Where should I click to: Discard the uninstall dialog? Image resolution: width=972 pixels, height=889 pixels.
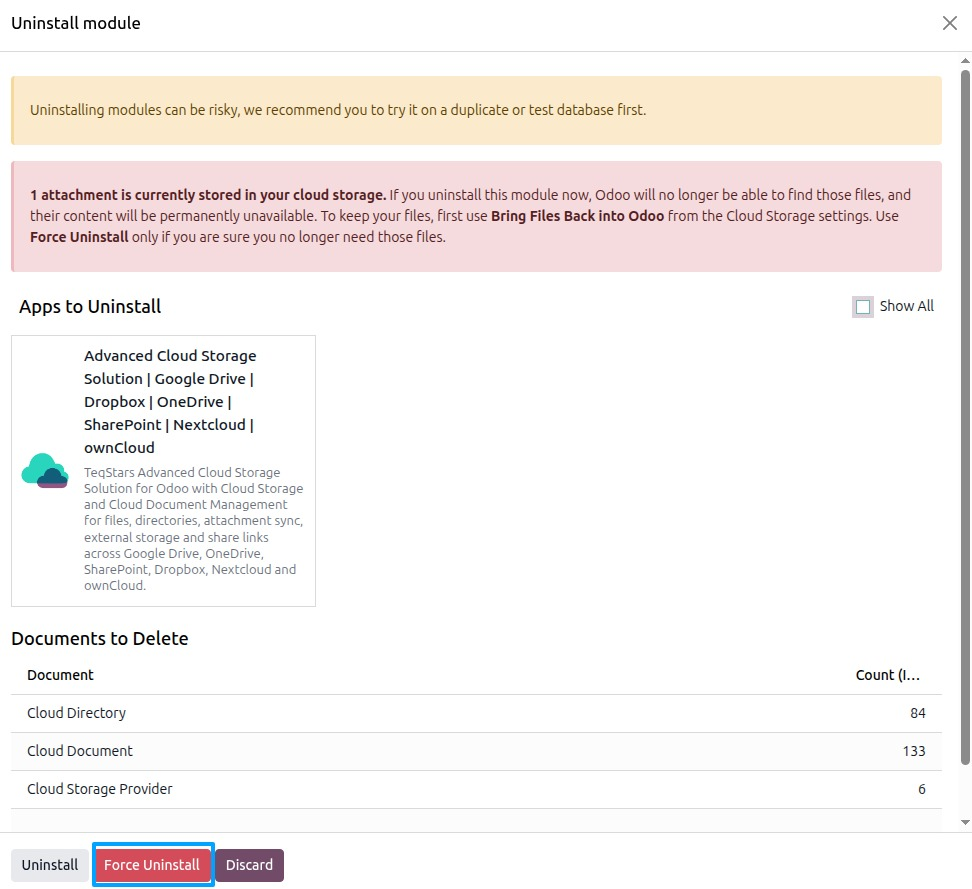[249, 865]
